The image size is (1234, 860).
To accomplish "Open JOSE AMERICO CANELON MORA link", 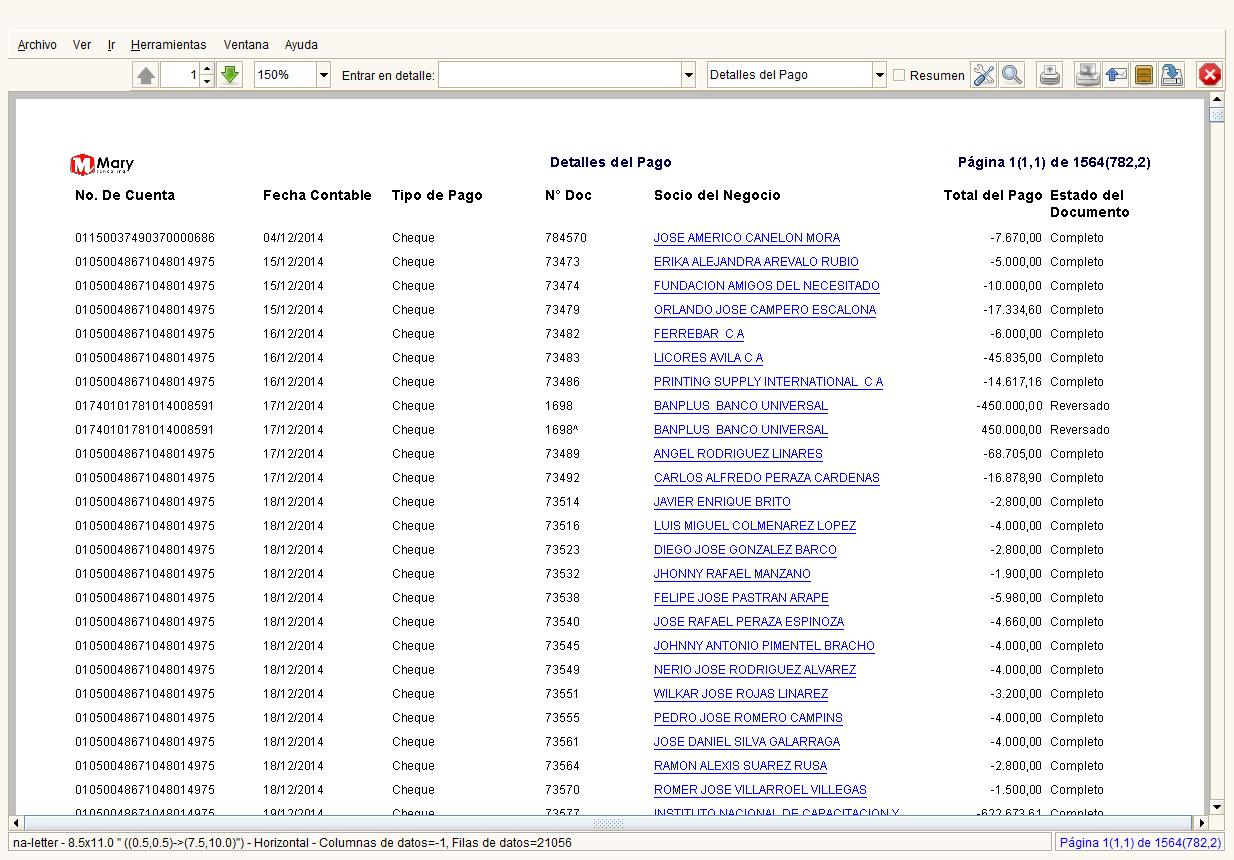I will tap(746, 238).
